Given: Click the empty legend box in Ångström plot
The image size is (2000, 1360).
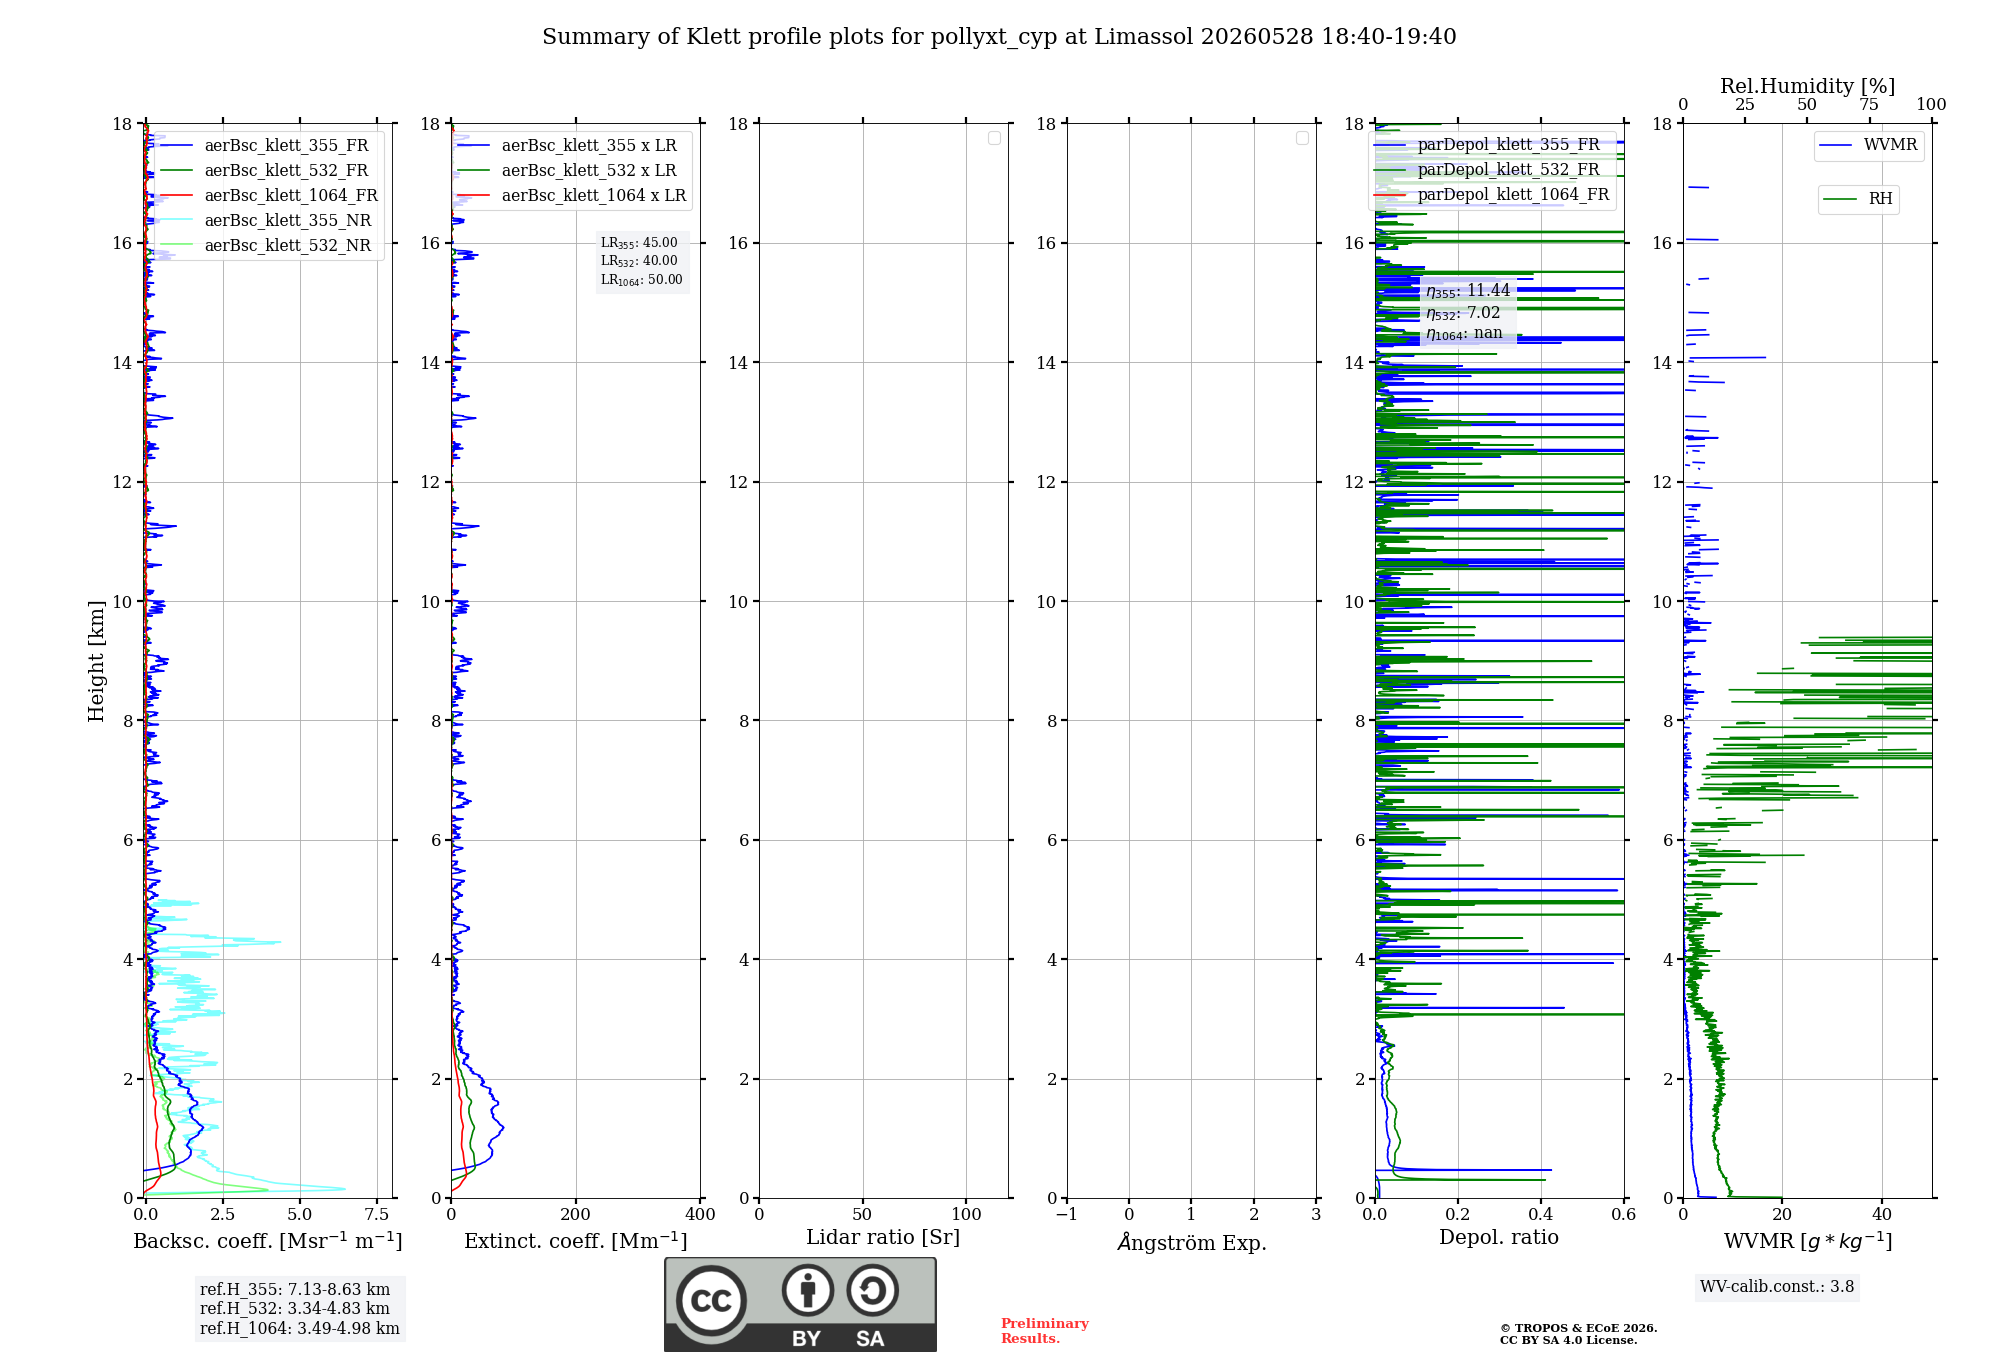Looking at the screenshot, I should [x=1302, y=138].
